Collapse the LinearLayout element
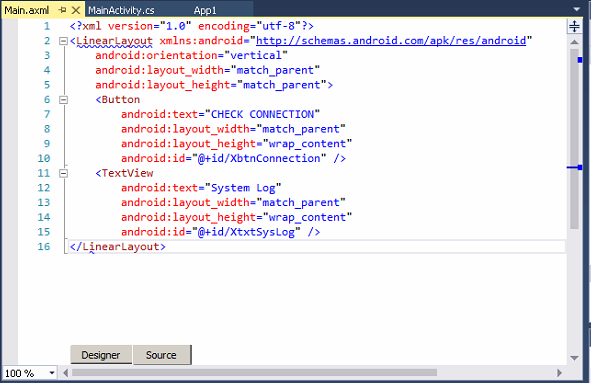Viewport: 591px width, 383px height. click(63, 41)
